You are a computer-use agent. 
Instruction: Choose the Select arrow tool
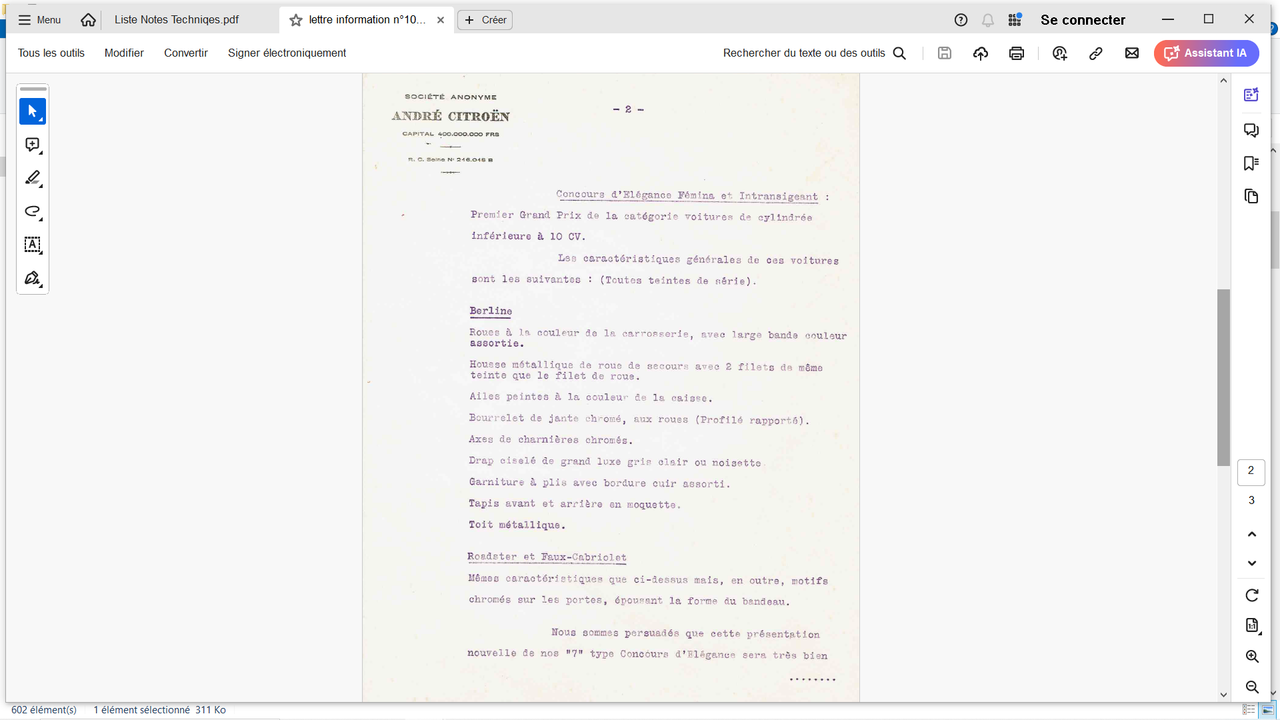[32, 111]
